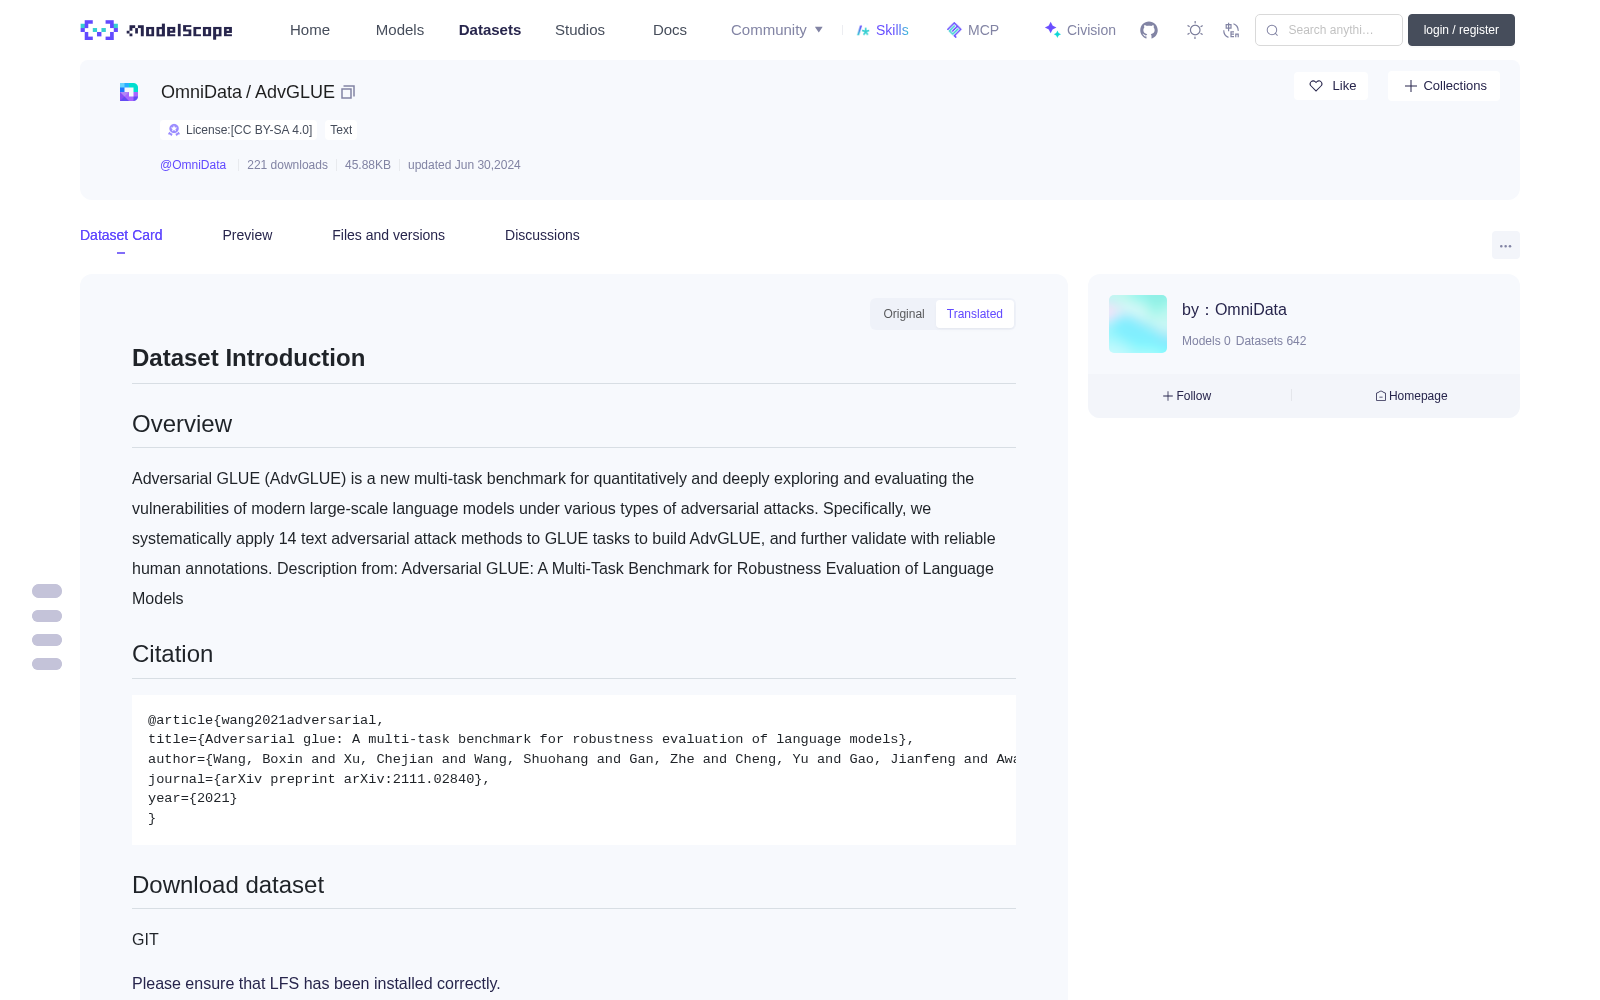Viewport: 1600px width, 1000px height.
Task: Click the 'GIT' label text
Action: click(145, 940)
